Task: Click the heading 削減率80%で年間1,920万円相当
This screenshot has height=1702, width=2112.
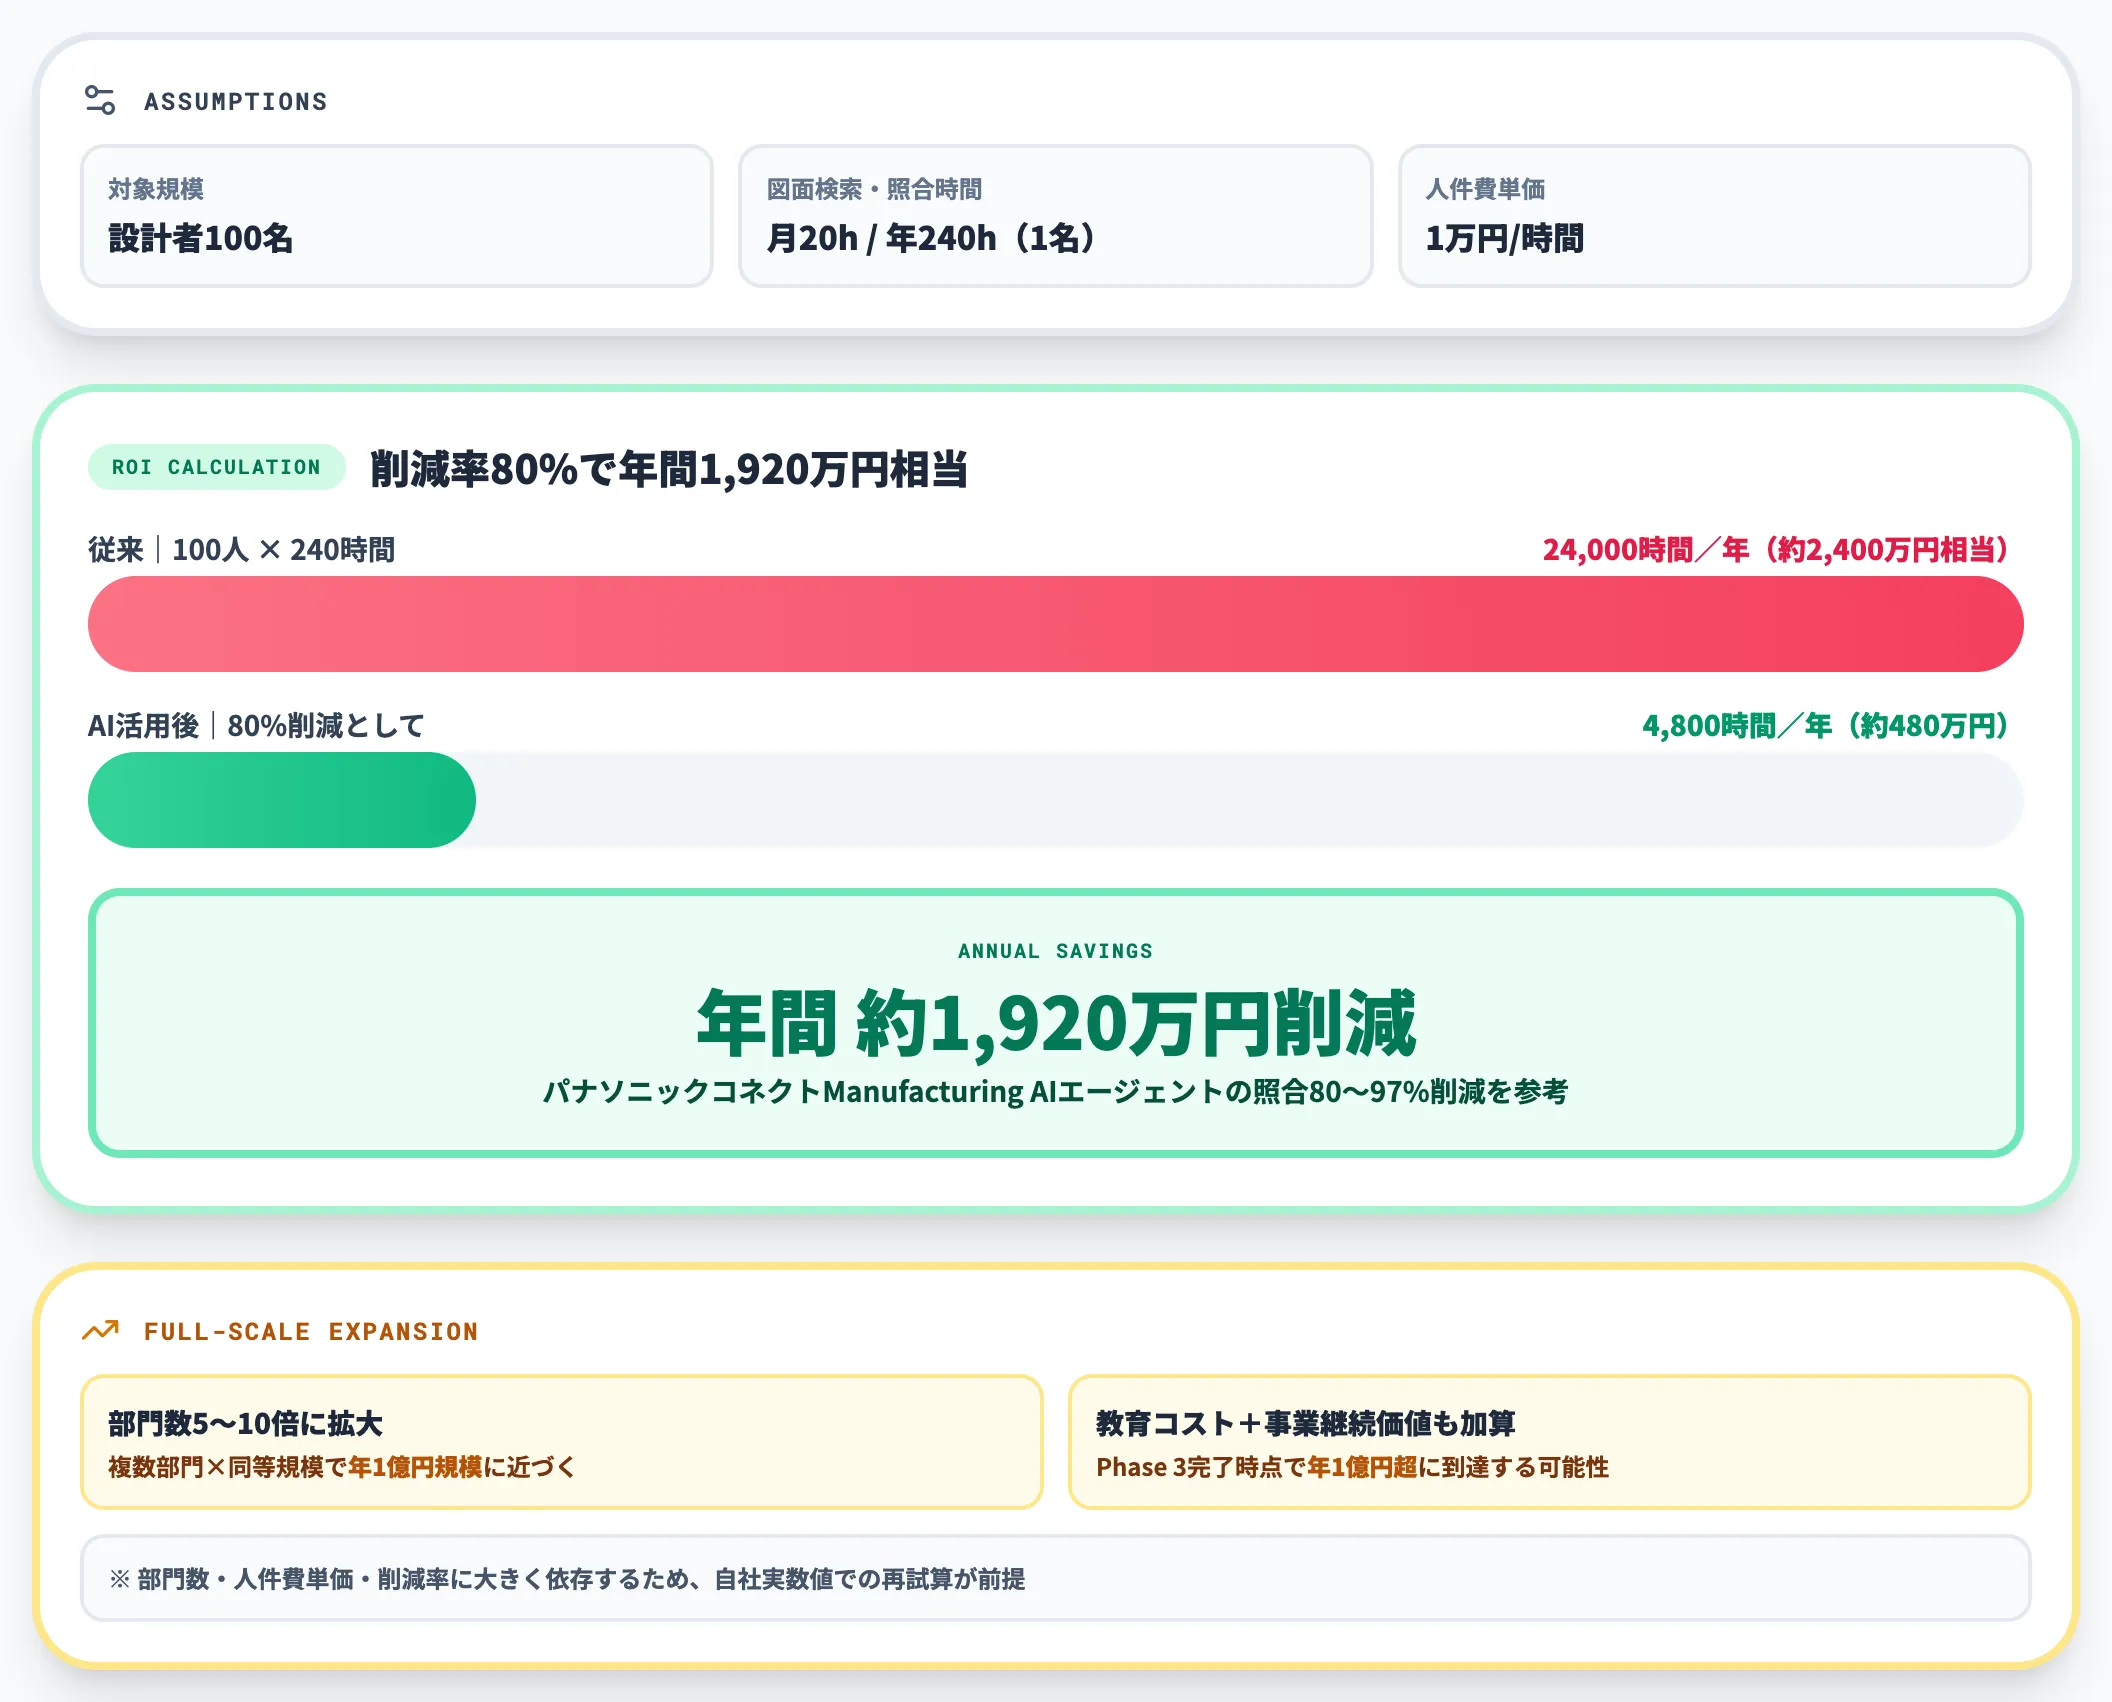Action: 669,468
